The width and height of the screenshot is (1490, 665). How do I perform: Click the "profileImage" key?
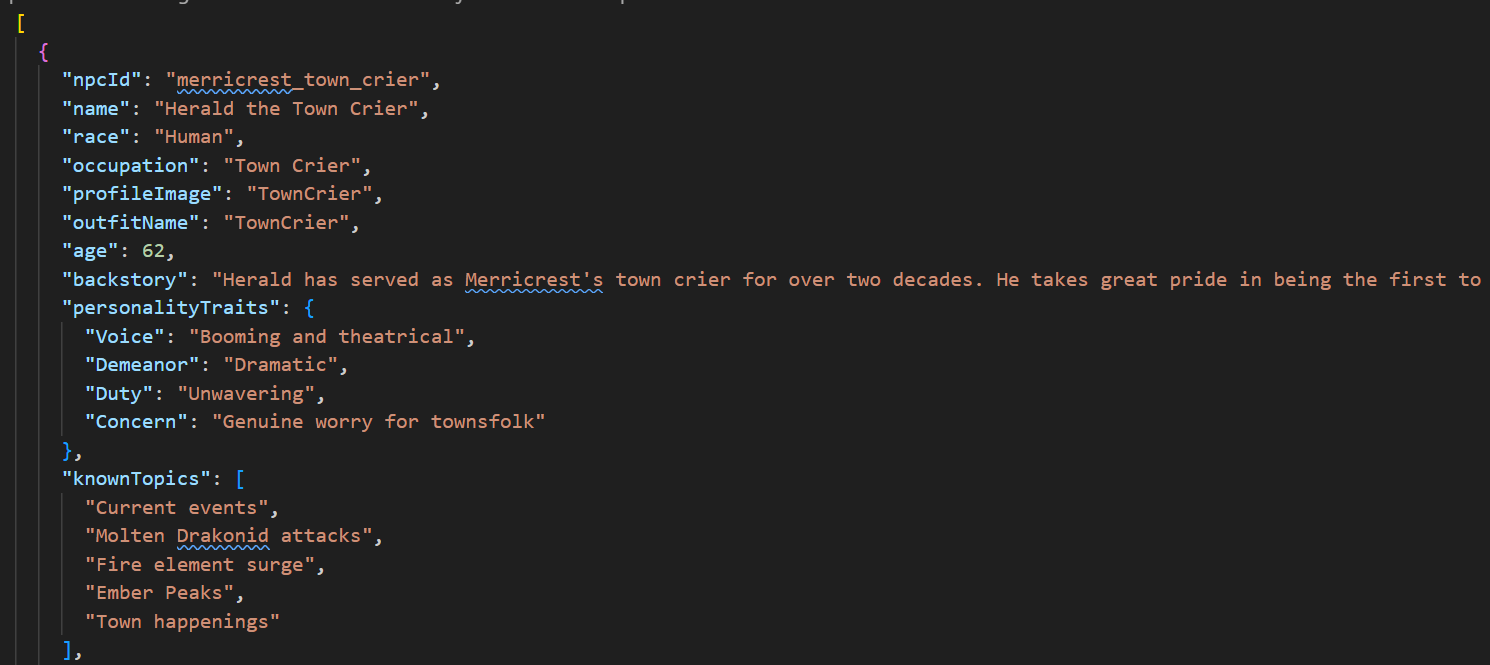(143, 194)
